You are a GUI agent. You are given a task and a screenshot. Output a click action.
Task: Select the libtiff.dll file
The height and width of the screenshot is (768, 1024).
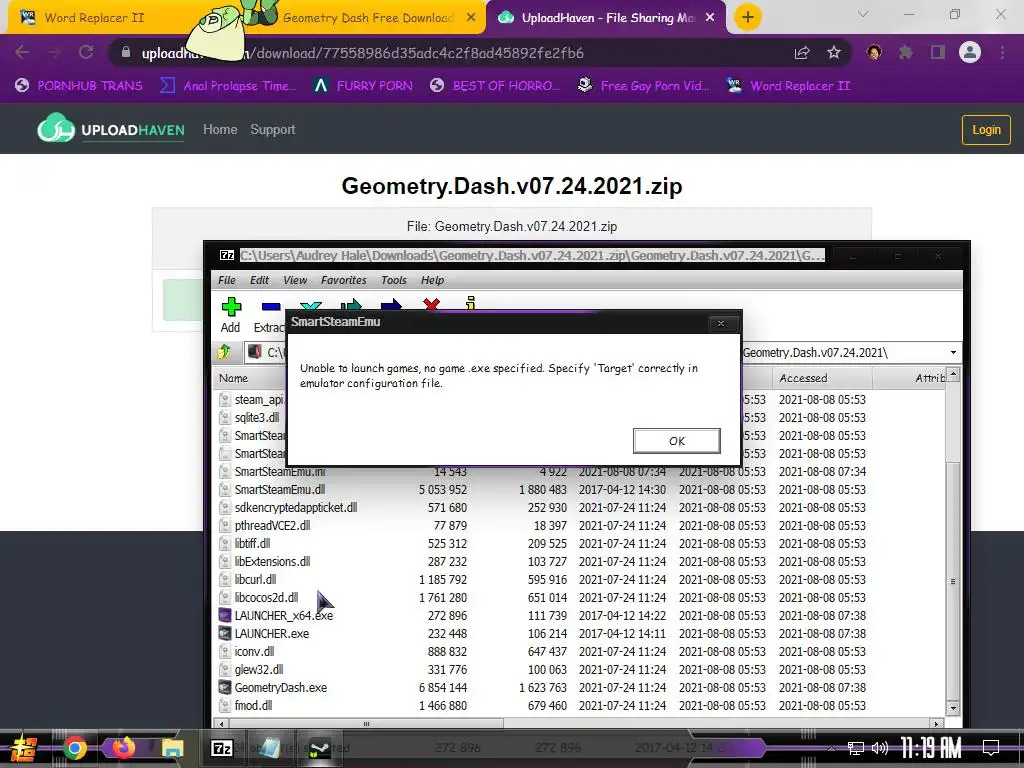(252, 543)
